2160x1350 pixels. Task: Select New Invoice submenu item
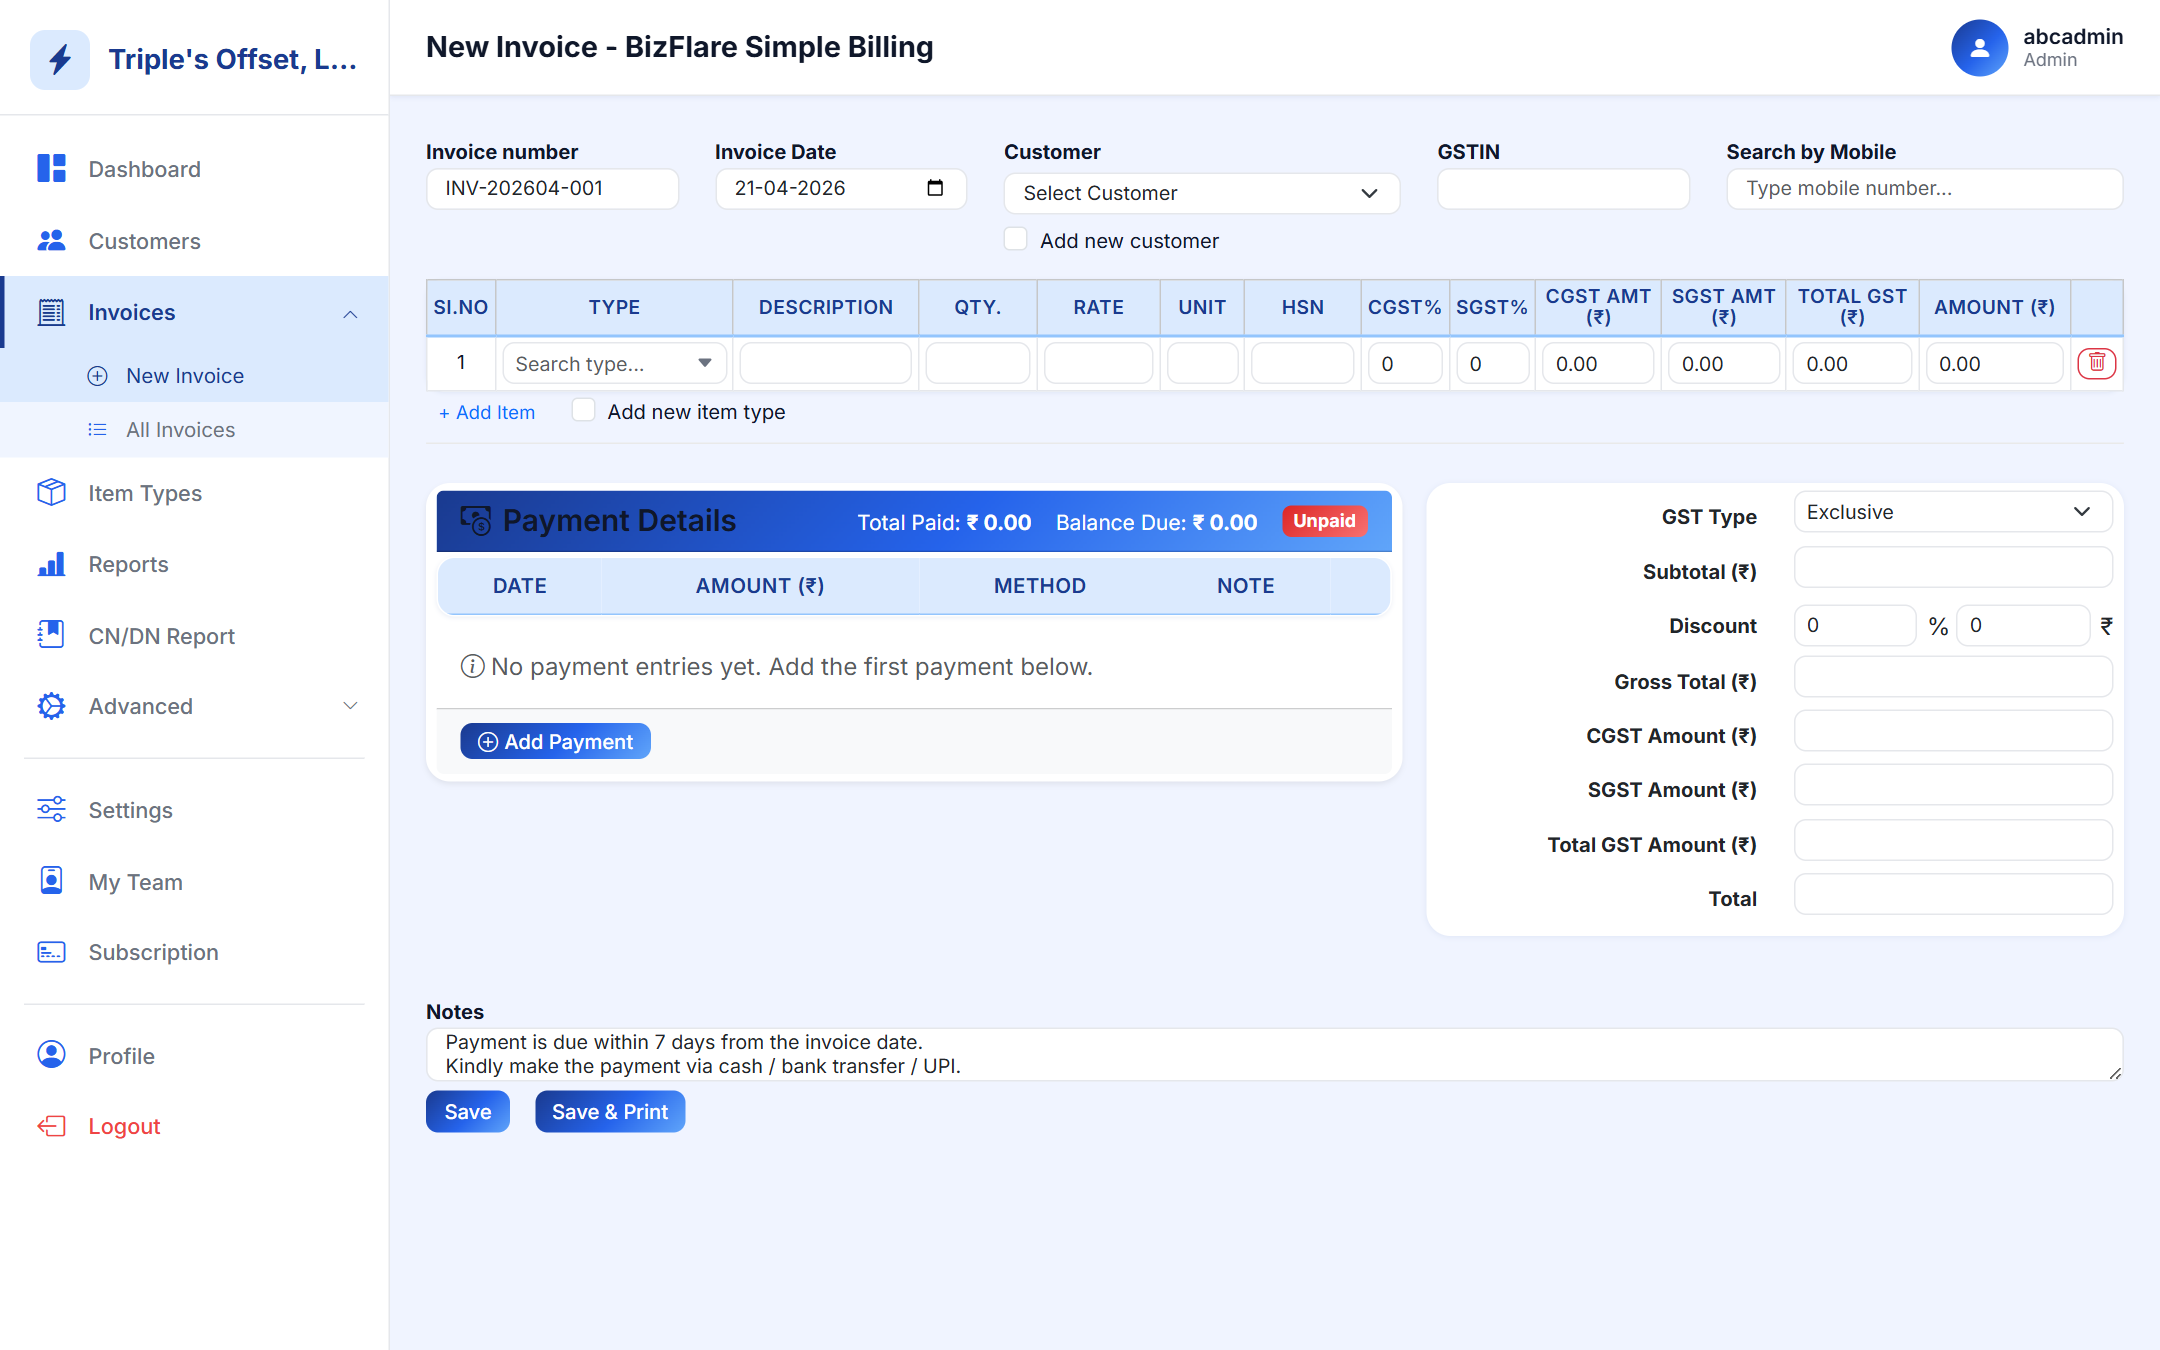(194, 376)
